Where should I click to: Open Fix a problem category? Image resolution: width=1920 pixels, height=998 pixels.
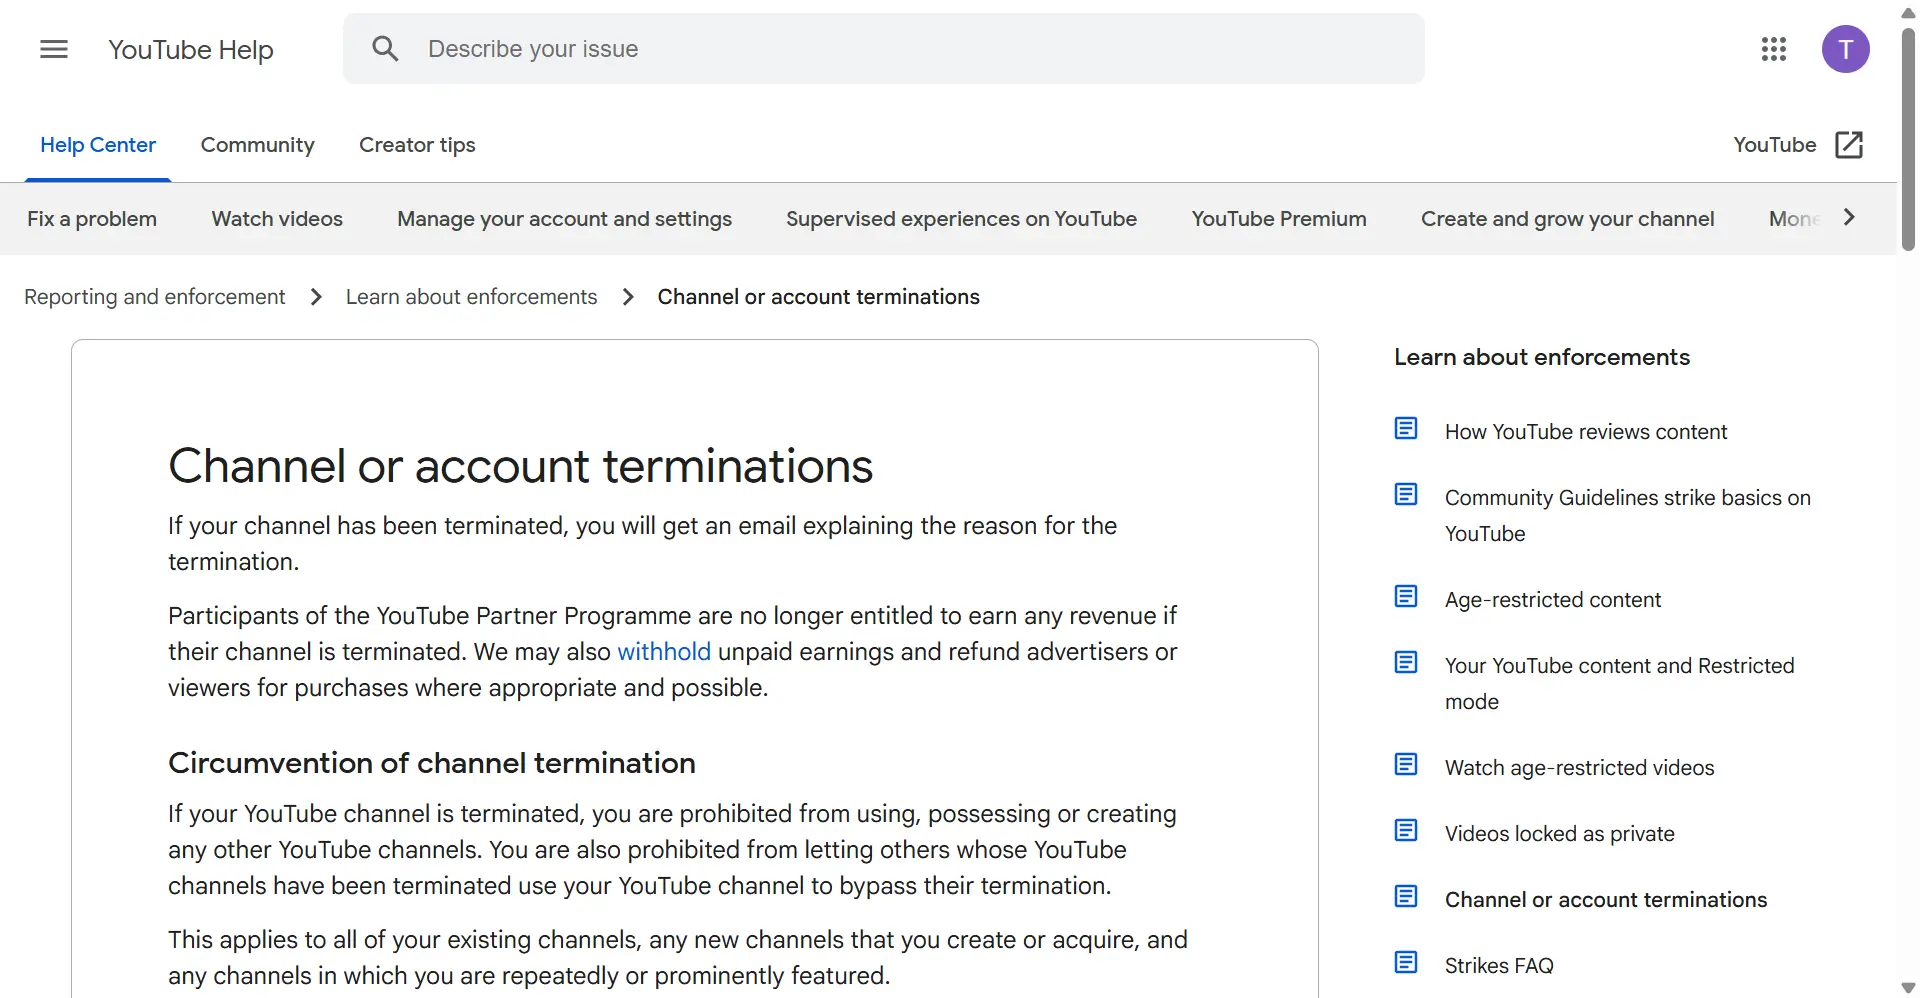92,219
